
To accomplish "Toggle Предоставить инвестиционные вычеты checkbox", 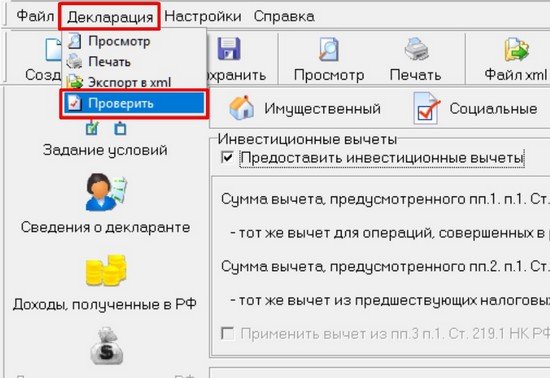I will pos(227,157).
